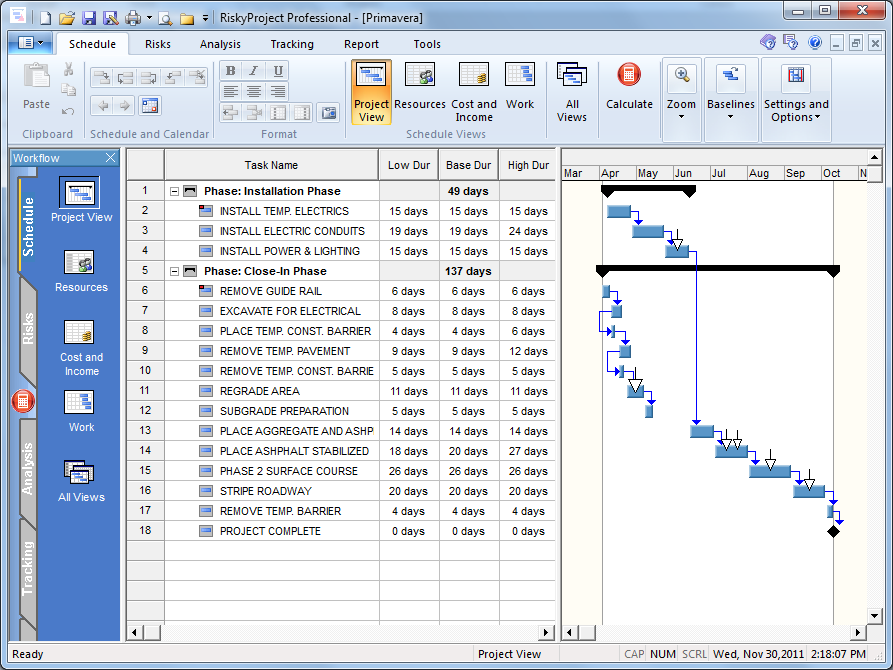Open Resources view from the ribbon
This screenshot has width=893, height=670.
coord(420,87)
